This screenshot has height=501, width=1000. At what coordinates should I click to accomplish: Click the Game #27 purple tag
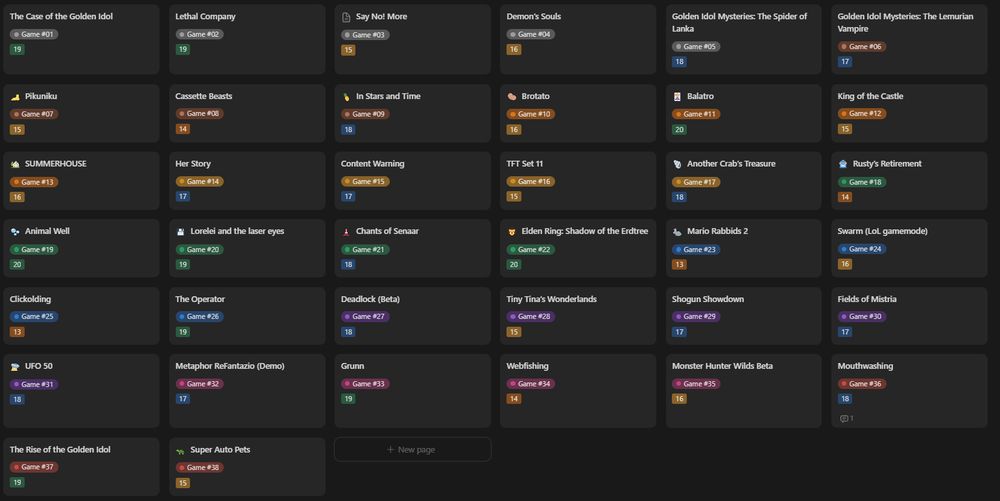[365, 317]
